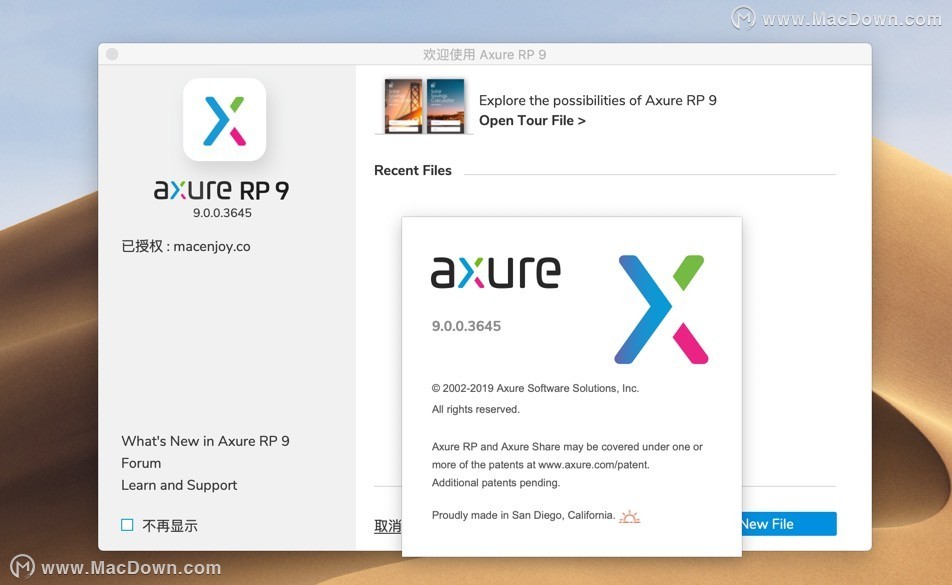The image size is (952, 585).
Task: Enable the 不再显示 checkbox
Action: click(x=127, y=525)
